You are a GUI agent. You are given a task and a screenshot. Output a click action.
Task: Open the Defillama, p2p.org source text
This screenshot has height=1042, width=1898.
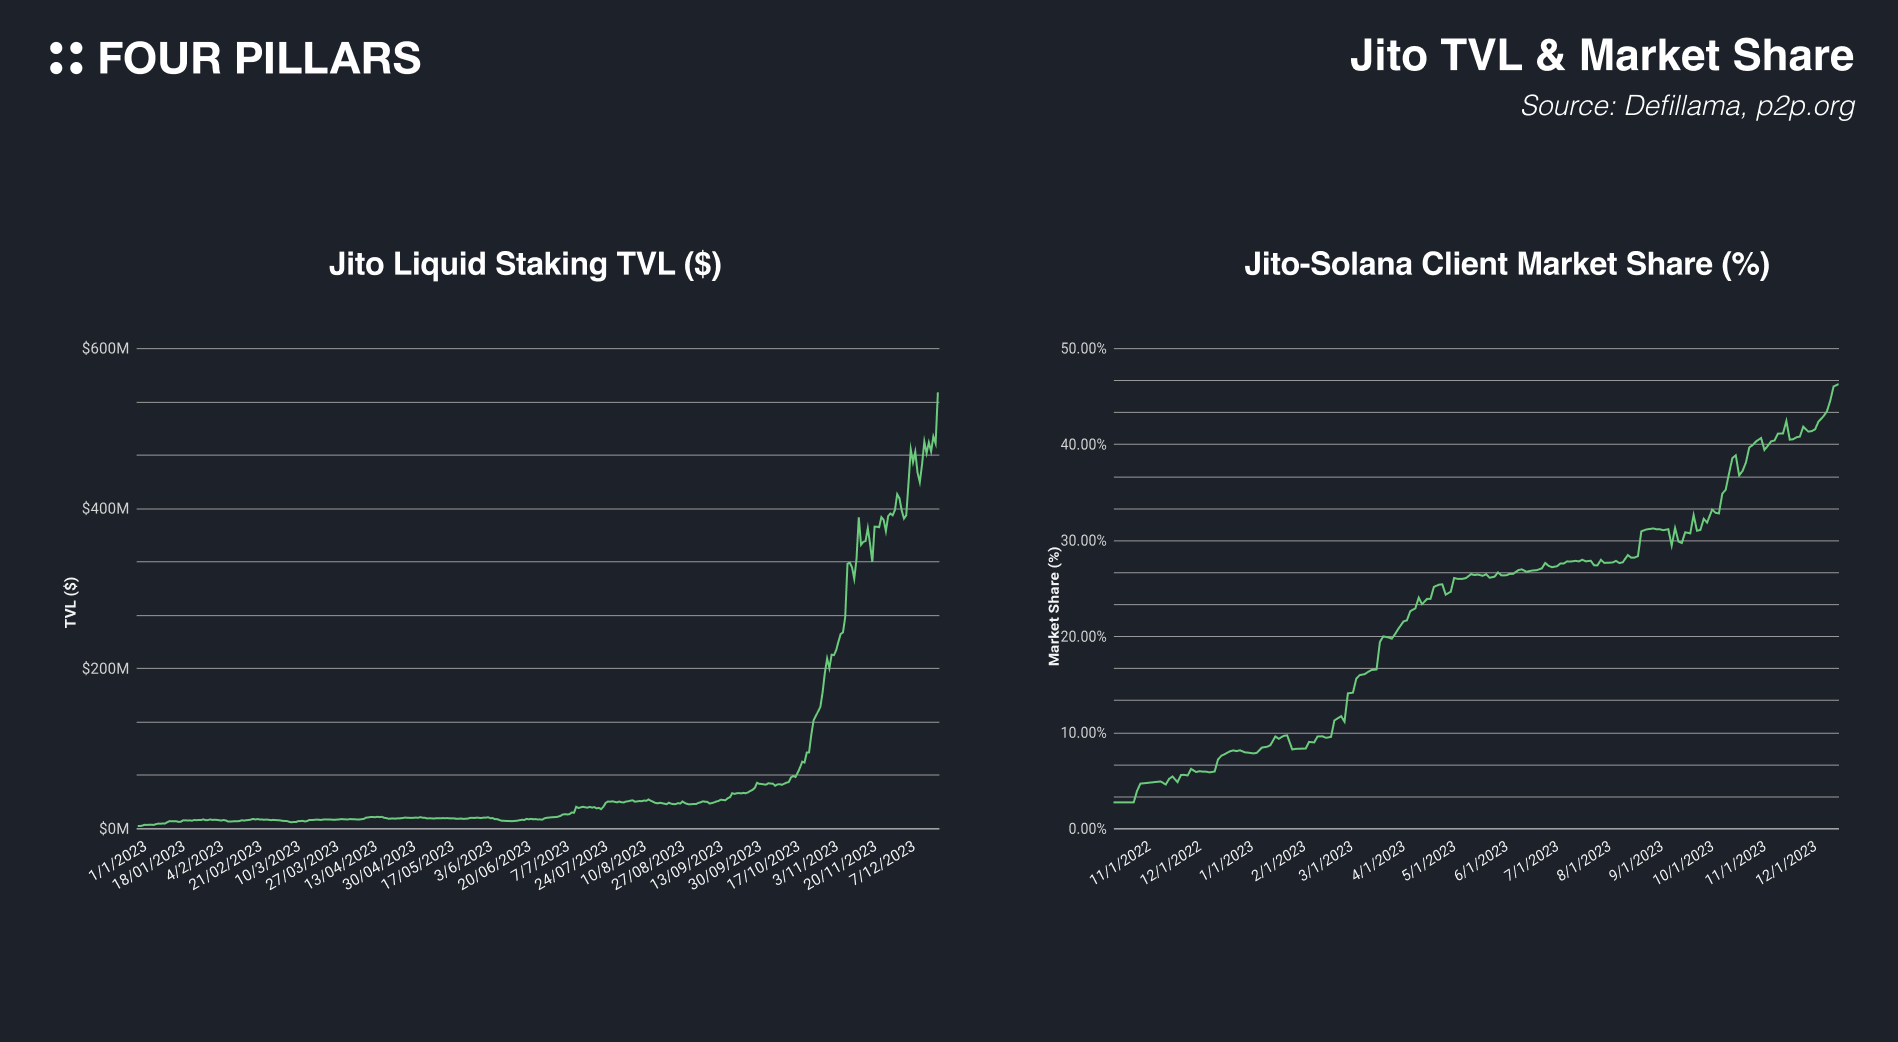click(1687, 106)
